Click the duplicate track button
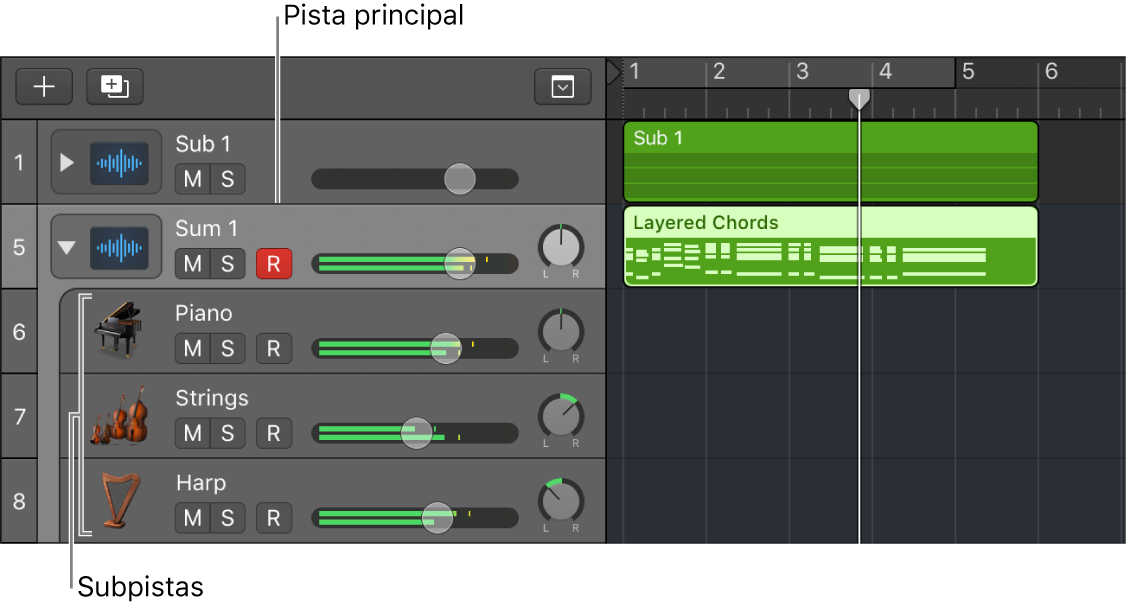1128x609 pixels. coord(114,87)
